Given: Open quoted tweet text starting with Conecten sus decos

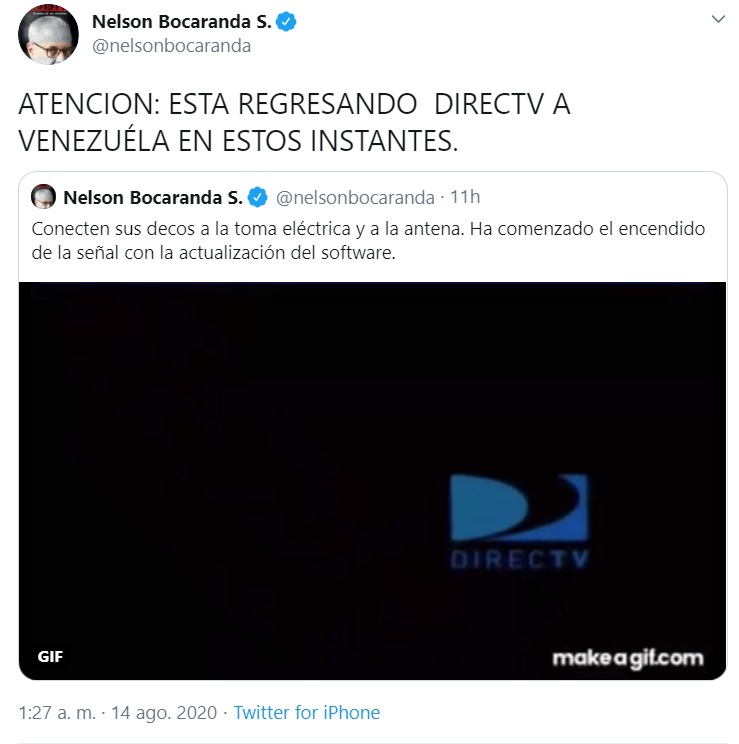Looking at the screenshot, I should pyautogui.click(x=368, y=241).
